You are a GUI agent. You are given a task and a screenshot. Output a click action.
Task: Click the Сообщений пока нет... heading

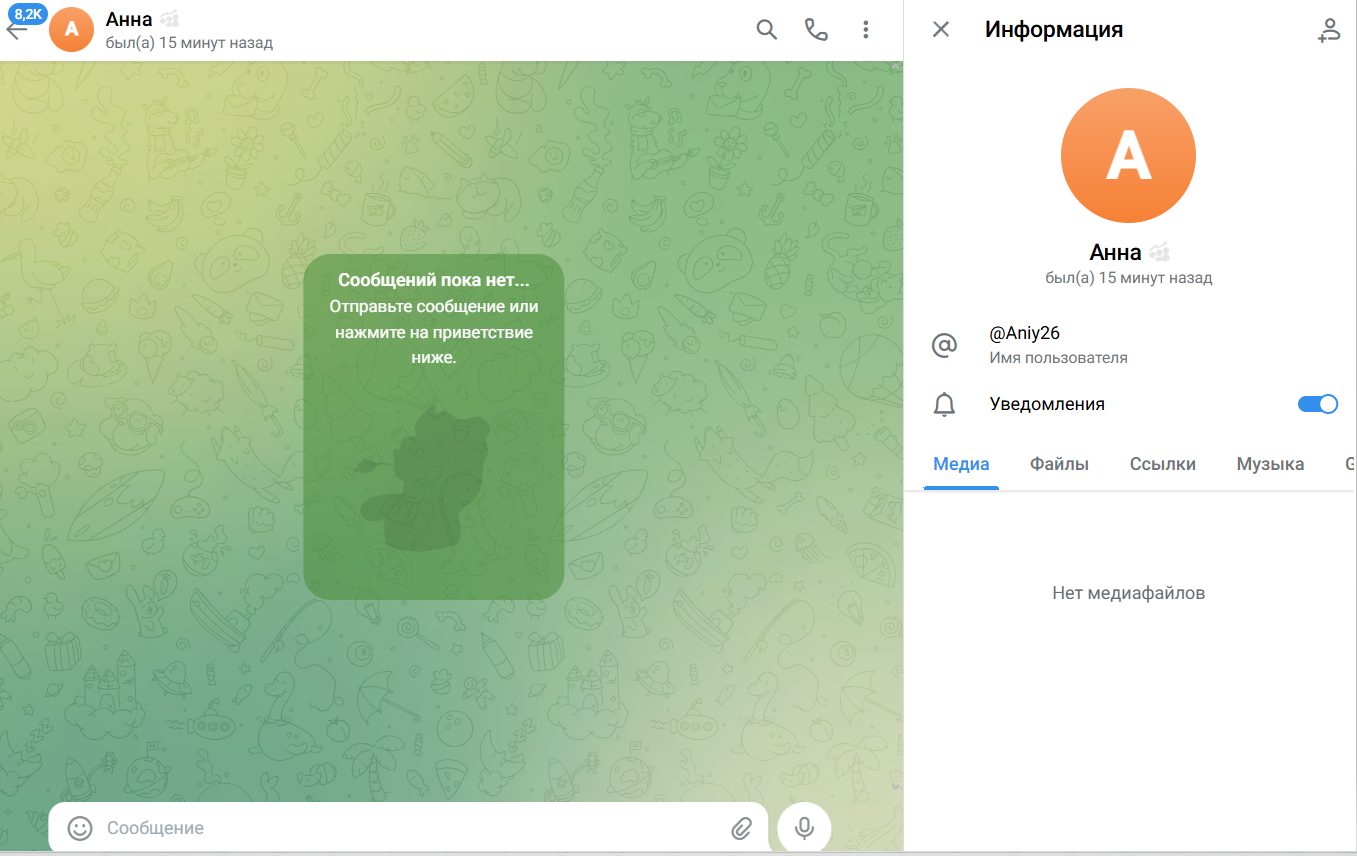(x=433, y=280)
